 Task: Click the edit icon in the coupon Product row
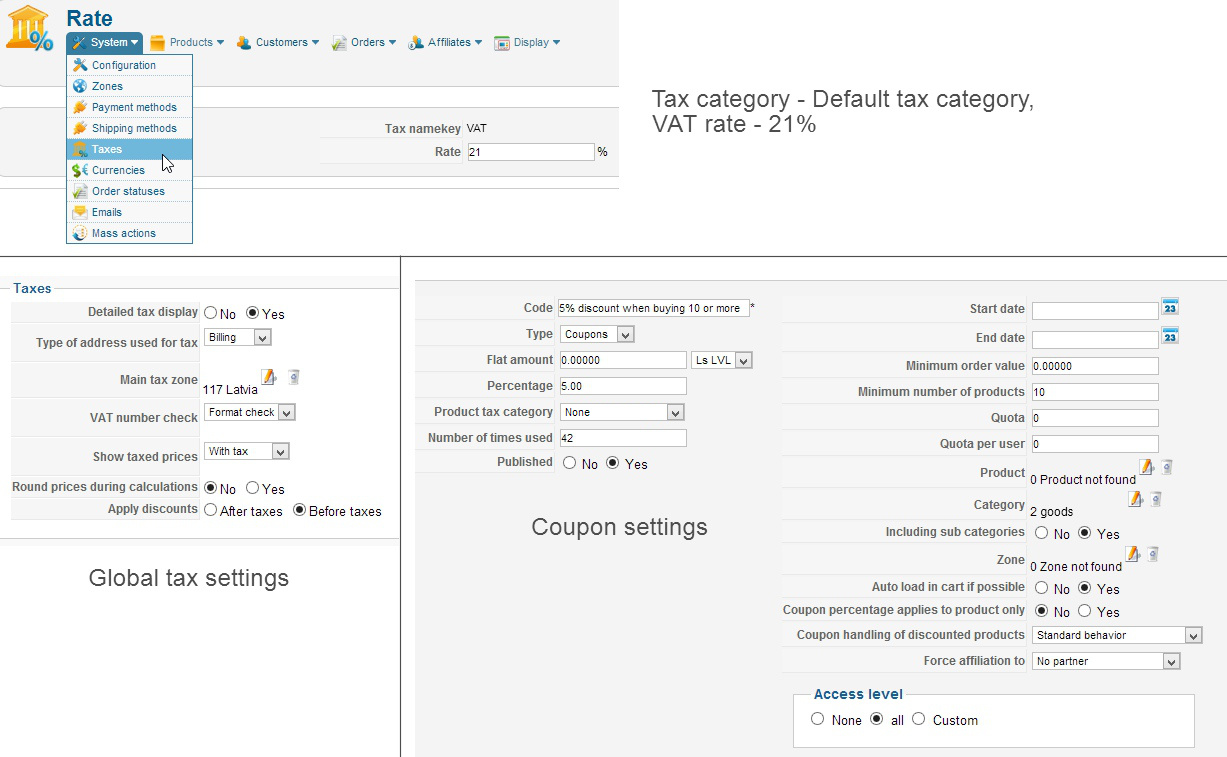1146,467
